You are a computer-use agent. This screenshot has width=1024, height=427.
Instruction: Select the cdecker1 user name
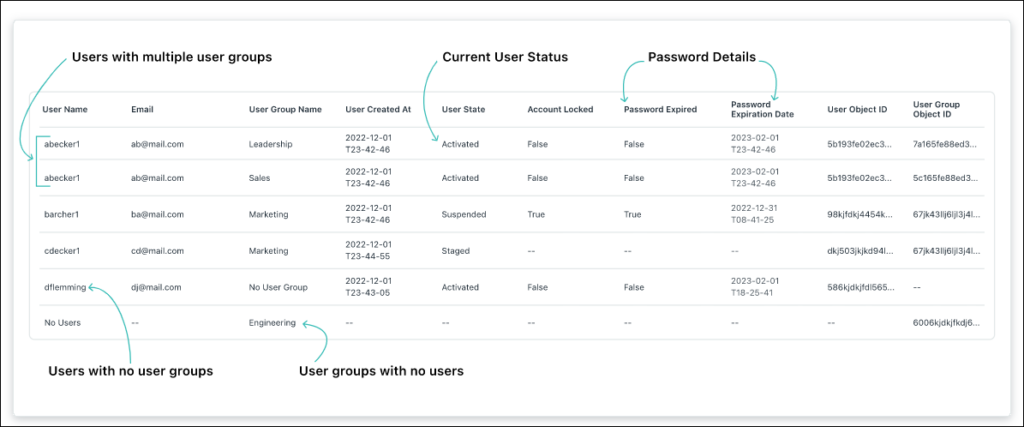pyautogui.click(x=63, y=250)
